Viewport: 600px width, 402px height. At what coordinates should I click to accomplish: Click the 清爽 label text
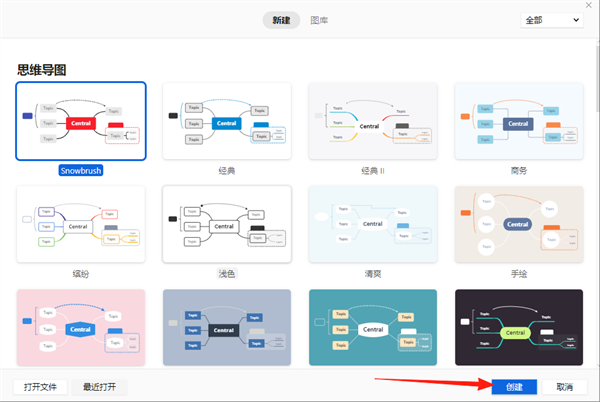[373, 274]
